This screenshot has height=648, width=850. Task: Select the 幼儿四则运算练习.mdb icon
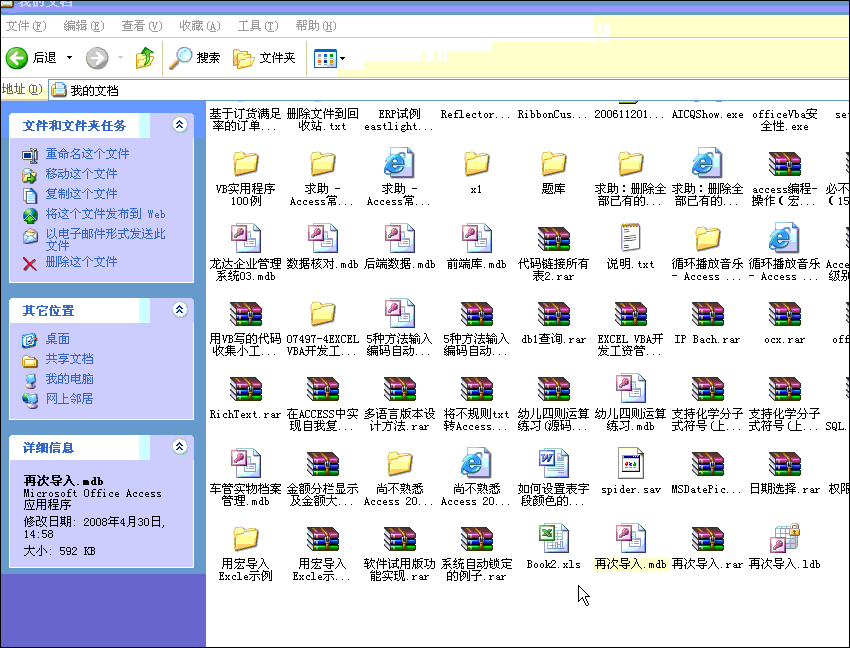pyautogui.click(x=630, y=388)
